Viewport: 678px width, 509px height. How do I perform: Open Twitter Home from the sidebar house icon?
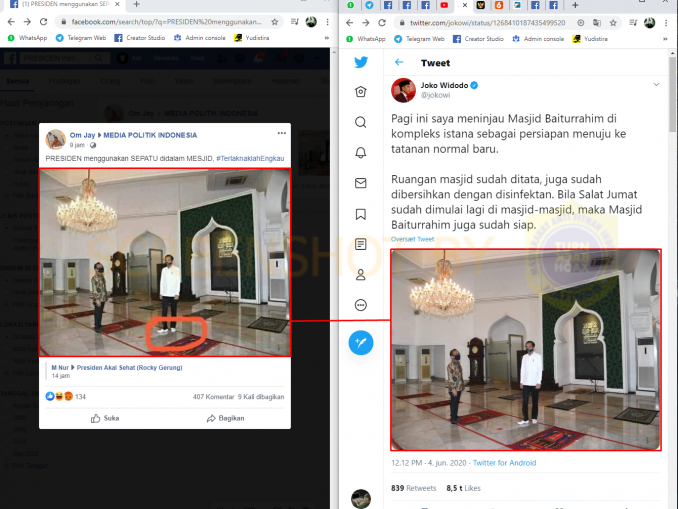pyautogui.click(x=361, y=92)
